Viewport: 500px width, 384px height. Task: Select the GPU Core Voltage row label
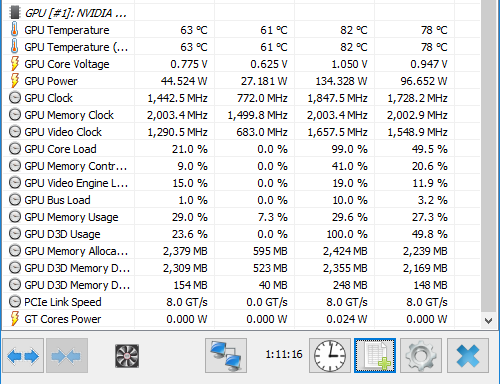[x=67, y=64]
